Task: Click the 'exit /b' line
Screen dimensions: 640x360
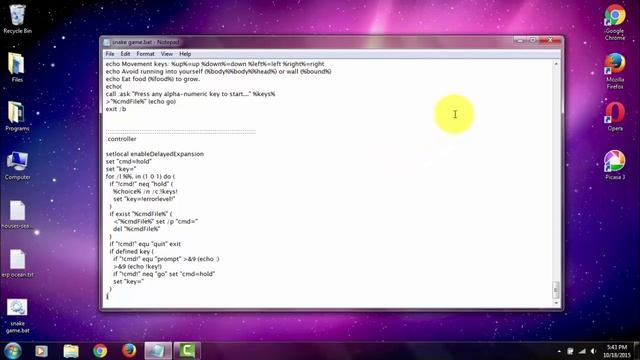Action: pos(116,109)
